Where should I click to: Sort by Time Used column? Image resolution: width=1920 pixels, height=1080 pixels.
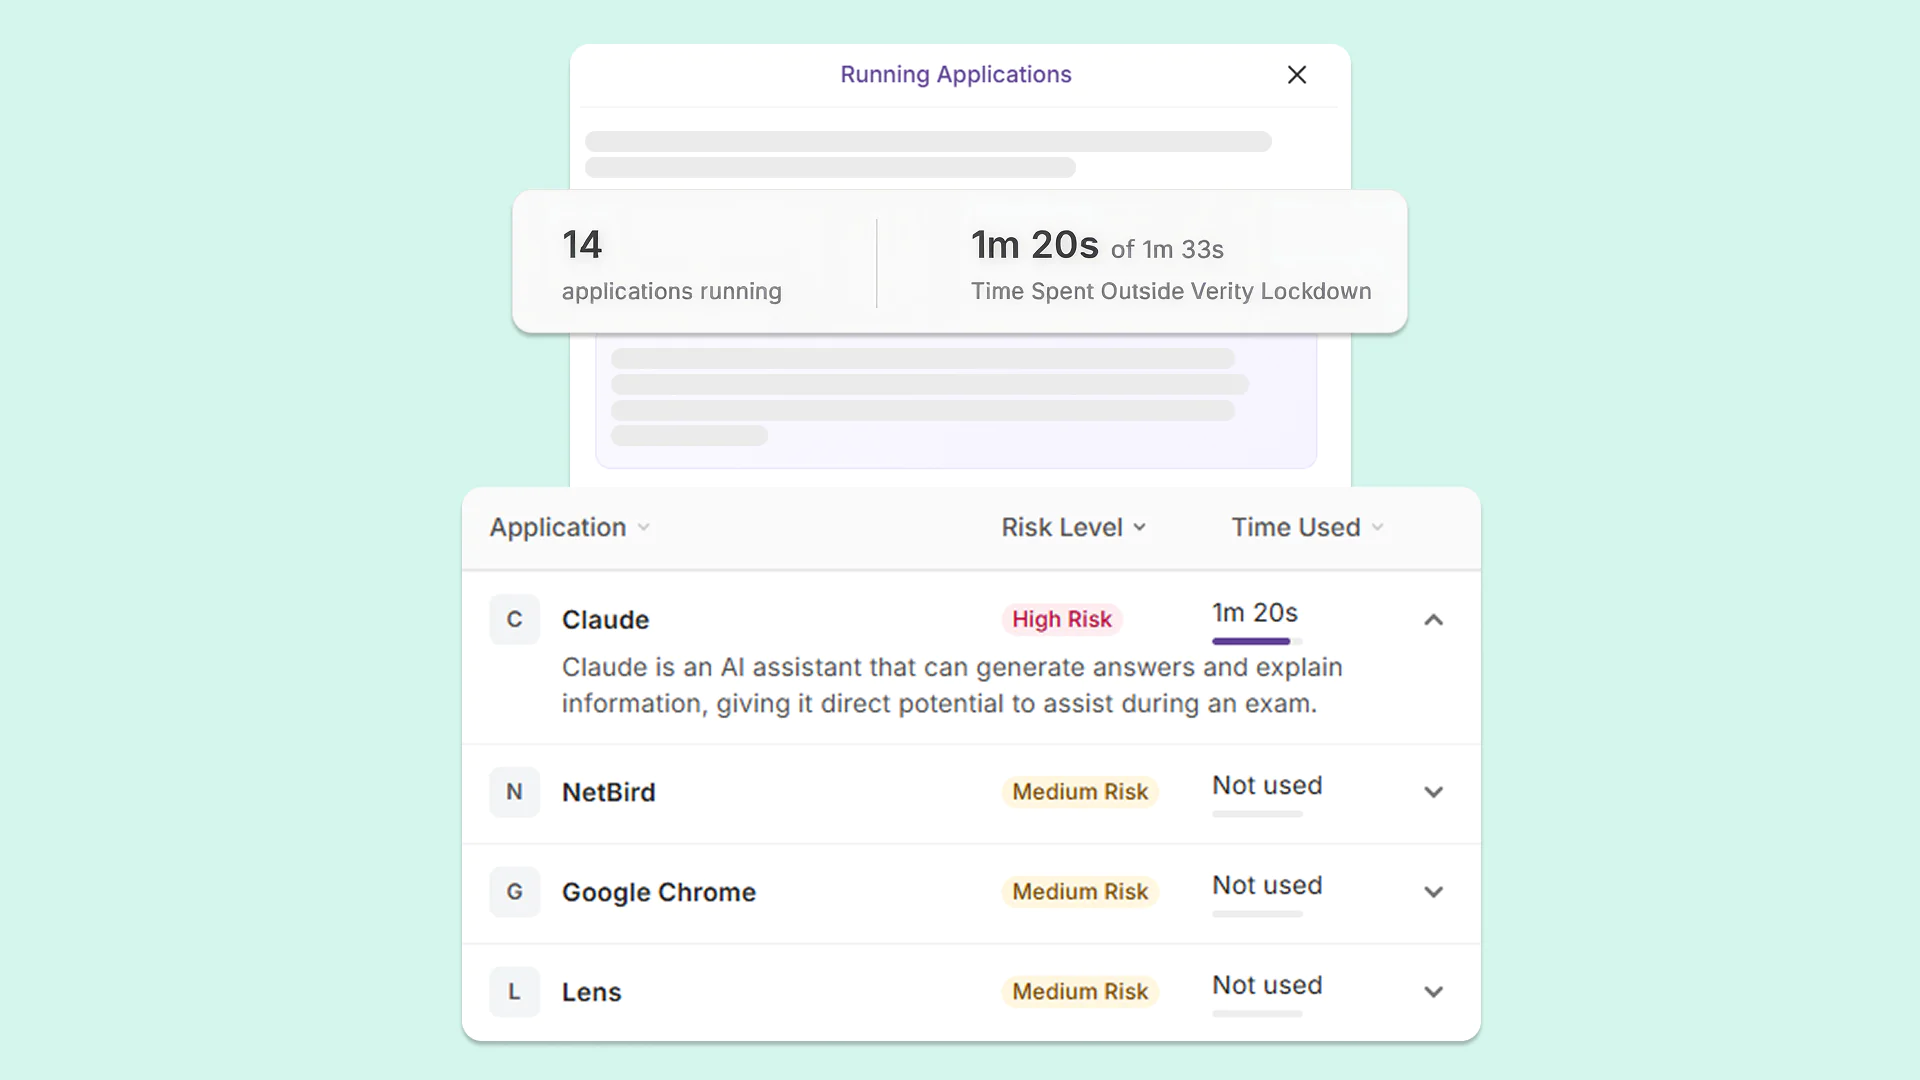coord(1308,527)
